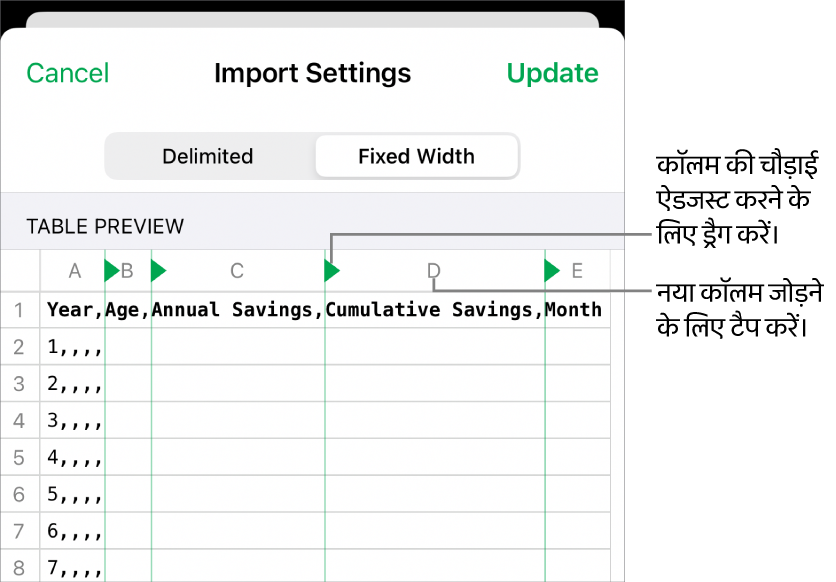Tap the green arrow above Cumulative Savings
836x582 pixels.
pos(330,270)
